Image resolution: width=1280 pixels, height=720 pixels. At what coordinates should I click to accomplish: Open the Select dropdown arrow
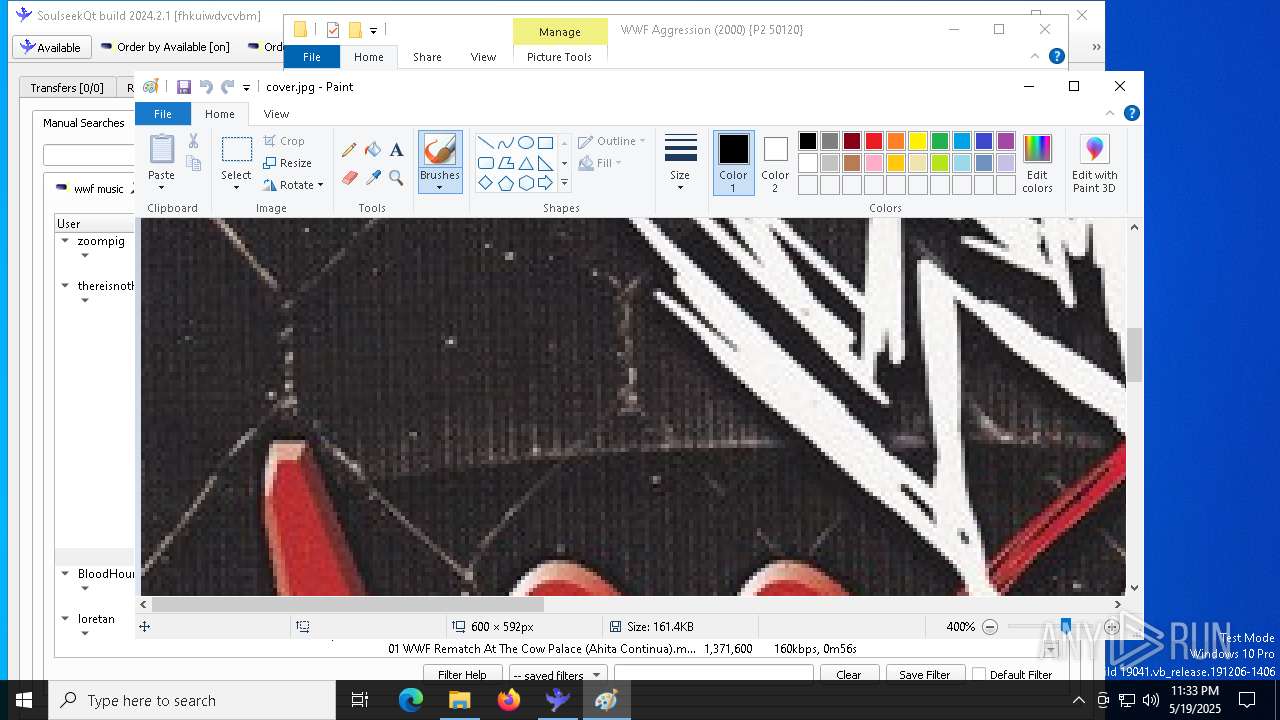pyautogui.click(x=237, y=187)
